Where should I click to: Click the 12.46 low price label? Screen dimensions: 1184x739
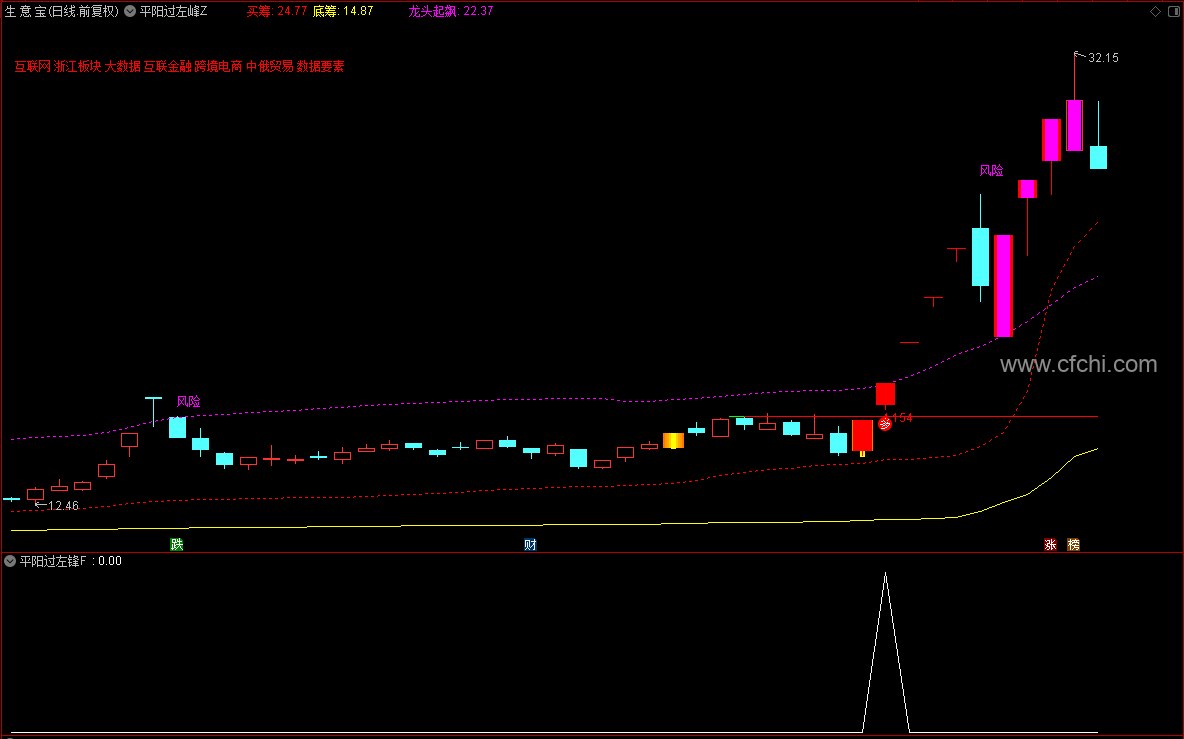pos(63,506)
